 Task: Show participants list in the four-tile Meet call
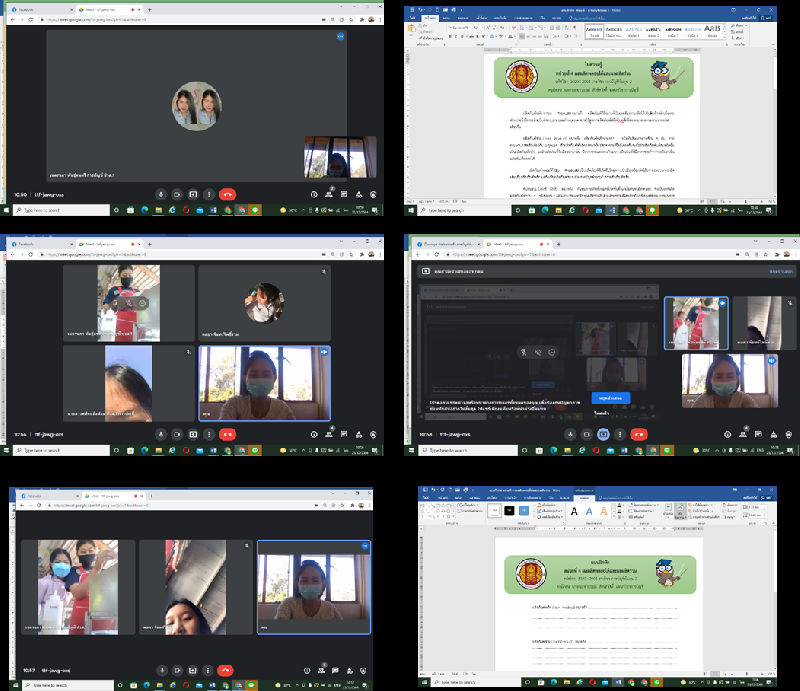[x=329, y=434]
